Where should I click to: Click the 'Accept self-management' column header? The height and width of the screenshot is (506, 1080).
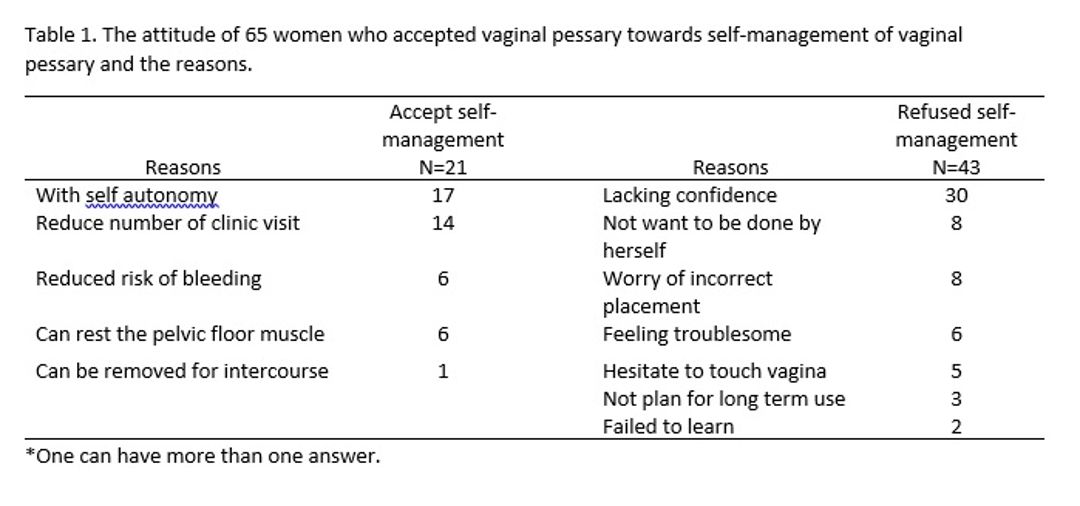pos(443,140)
